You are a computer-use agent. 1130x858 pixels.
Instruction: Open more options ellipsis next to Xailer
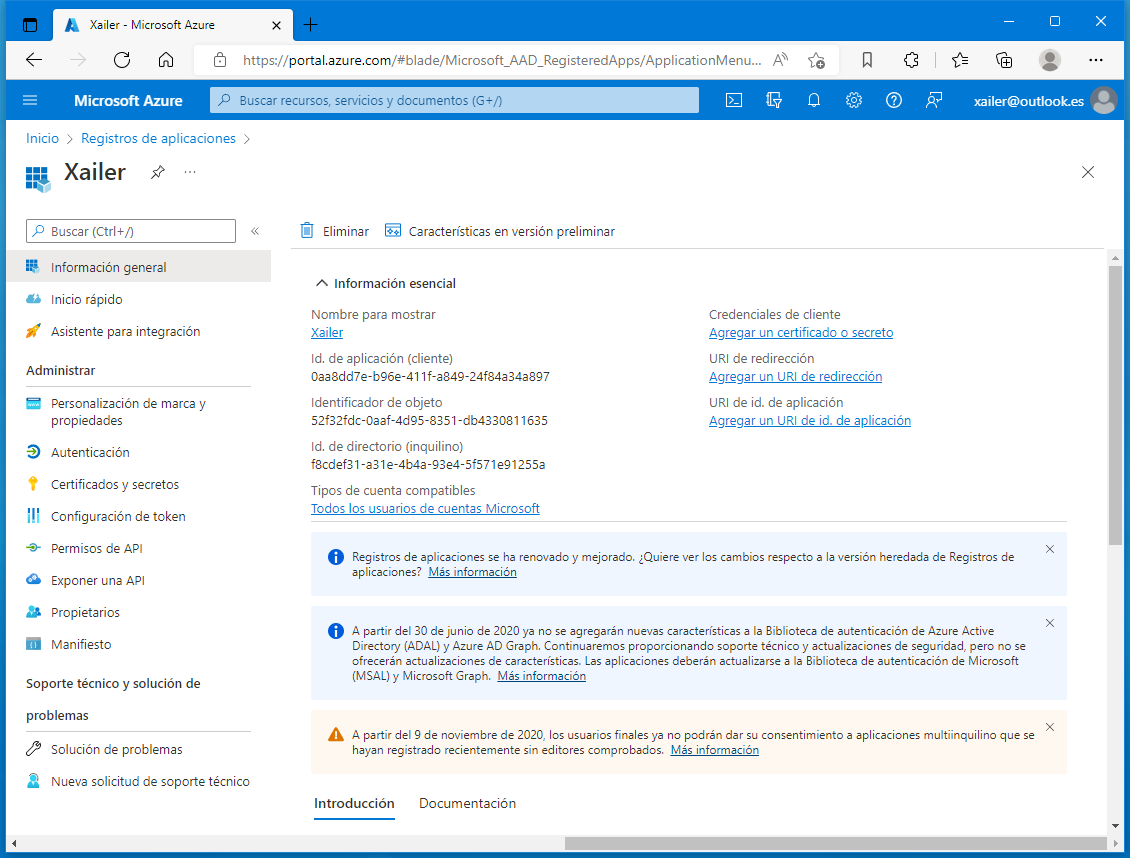coord(190,172)
